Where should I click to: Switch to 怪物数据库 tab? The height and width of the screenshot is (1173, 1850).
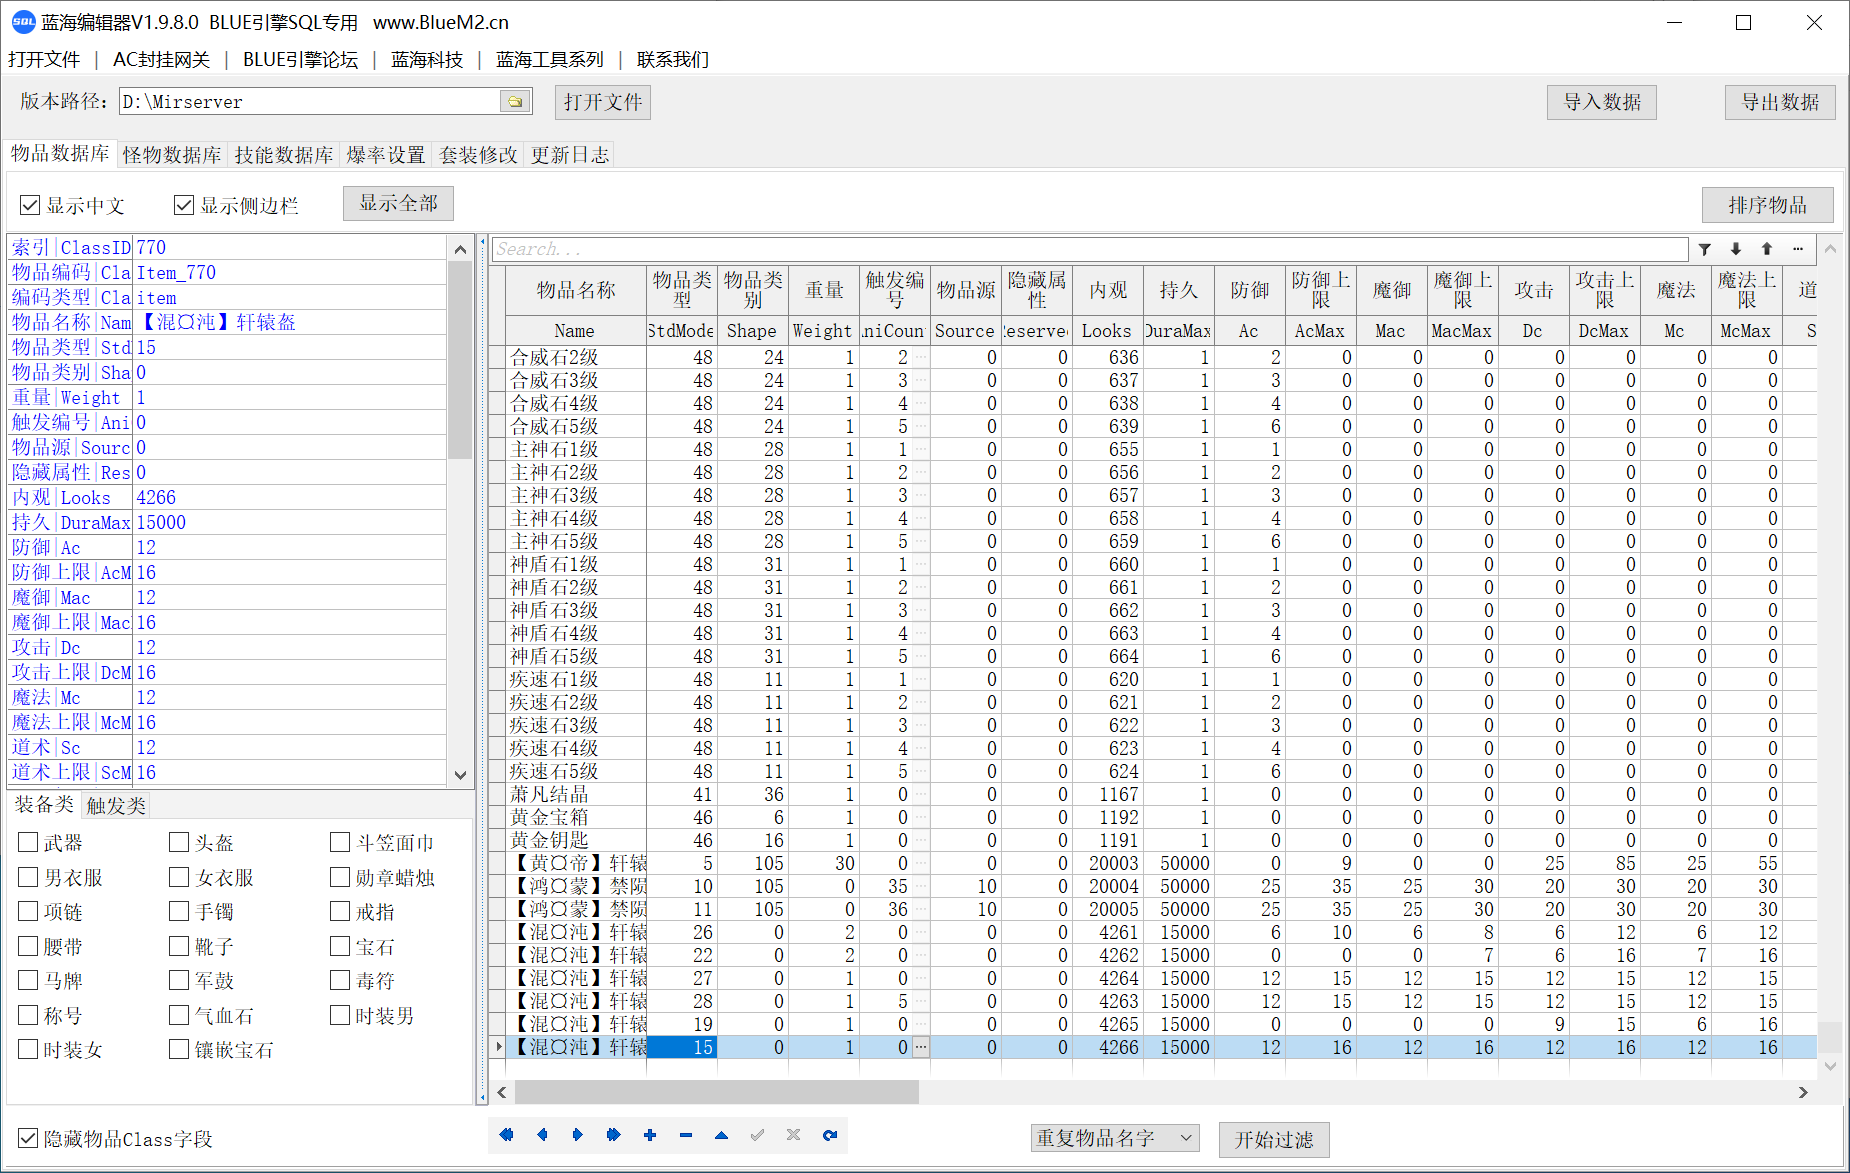click(172, 155)
